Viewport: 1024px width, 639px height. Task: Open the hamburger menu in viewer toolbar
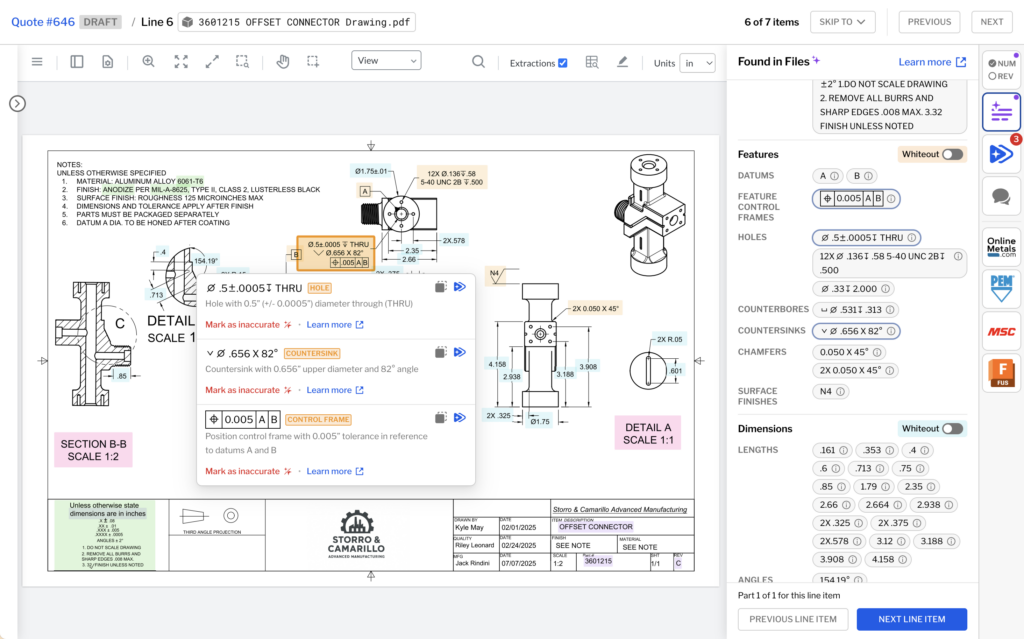pos(37,62)
